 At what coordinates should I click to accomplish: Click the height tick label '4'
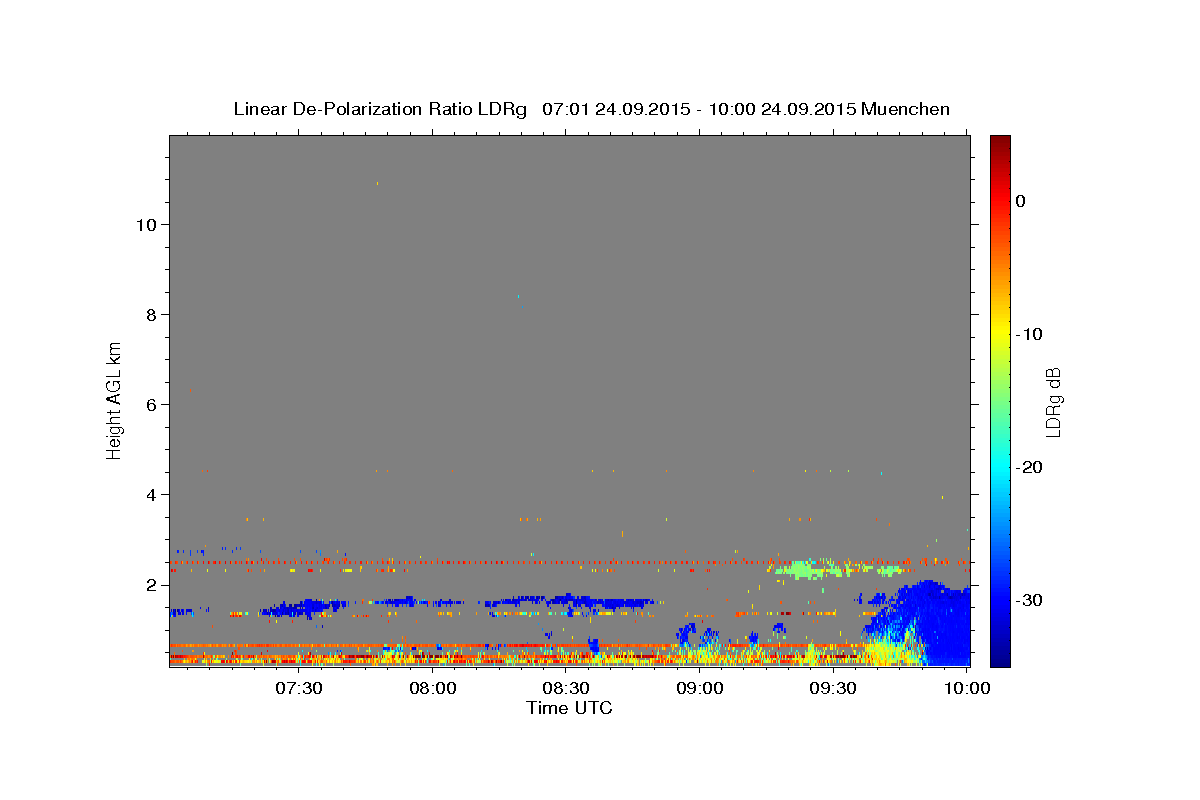pyautogui.click(x=150, y=494)
